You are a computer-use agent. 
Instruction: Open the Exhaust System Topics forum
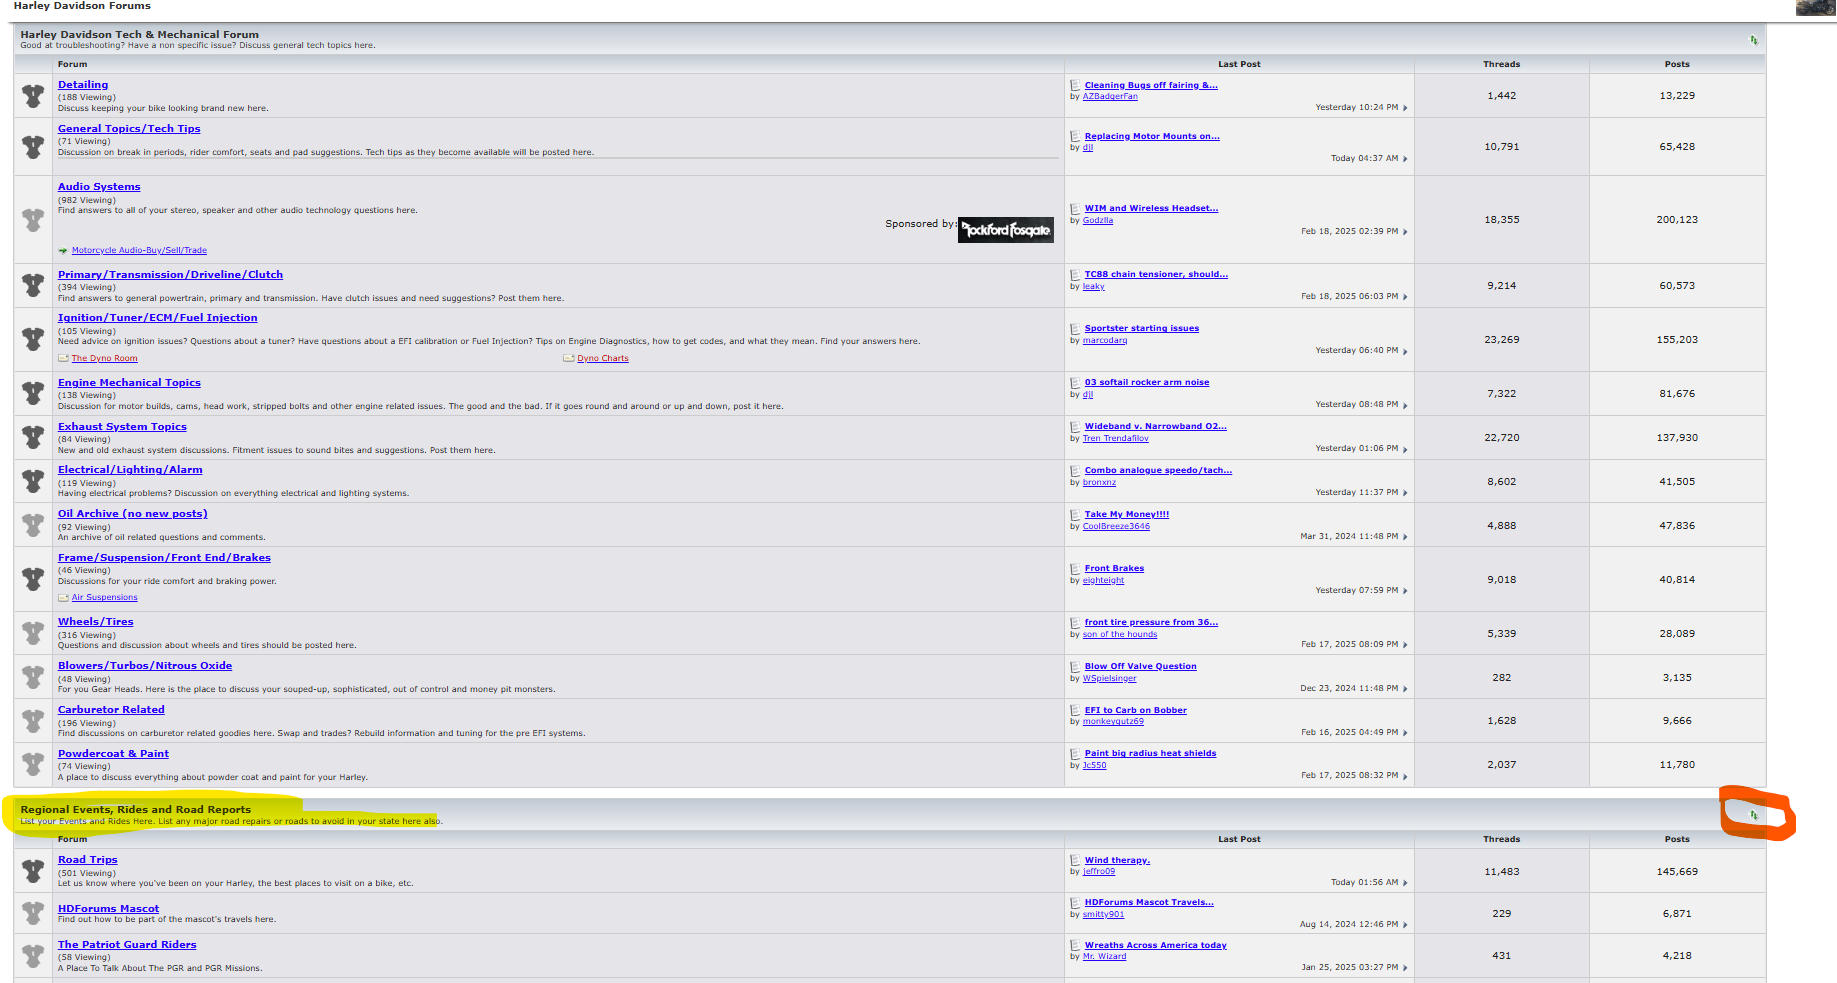click(x=122, y=427)
